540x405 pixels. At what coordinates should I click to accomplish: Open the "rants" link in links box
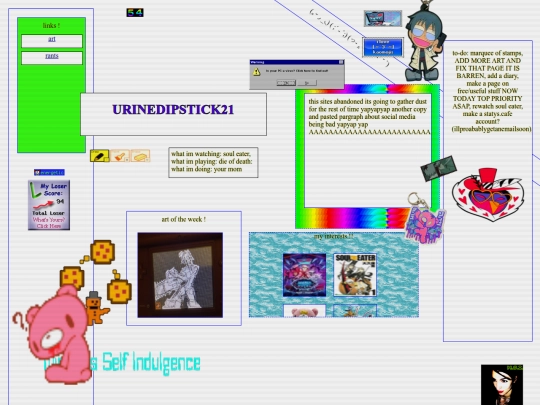52,56
